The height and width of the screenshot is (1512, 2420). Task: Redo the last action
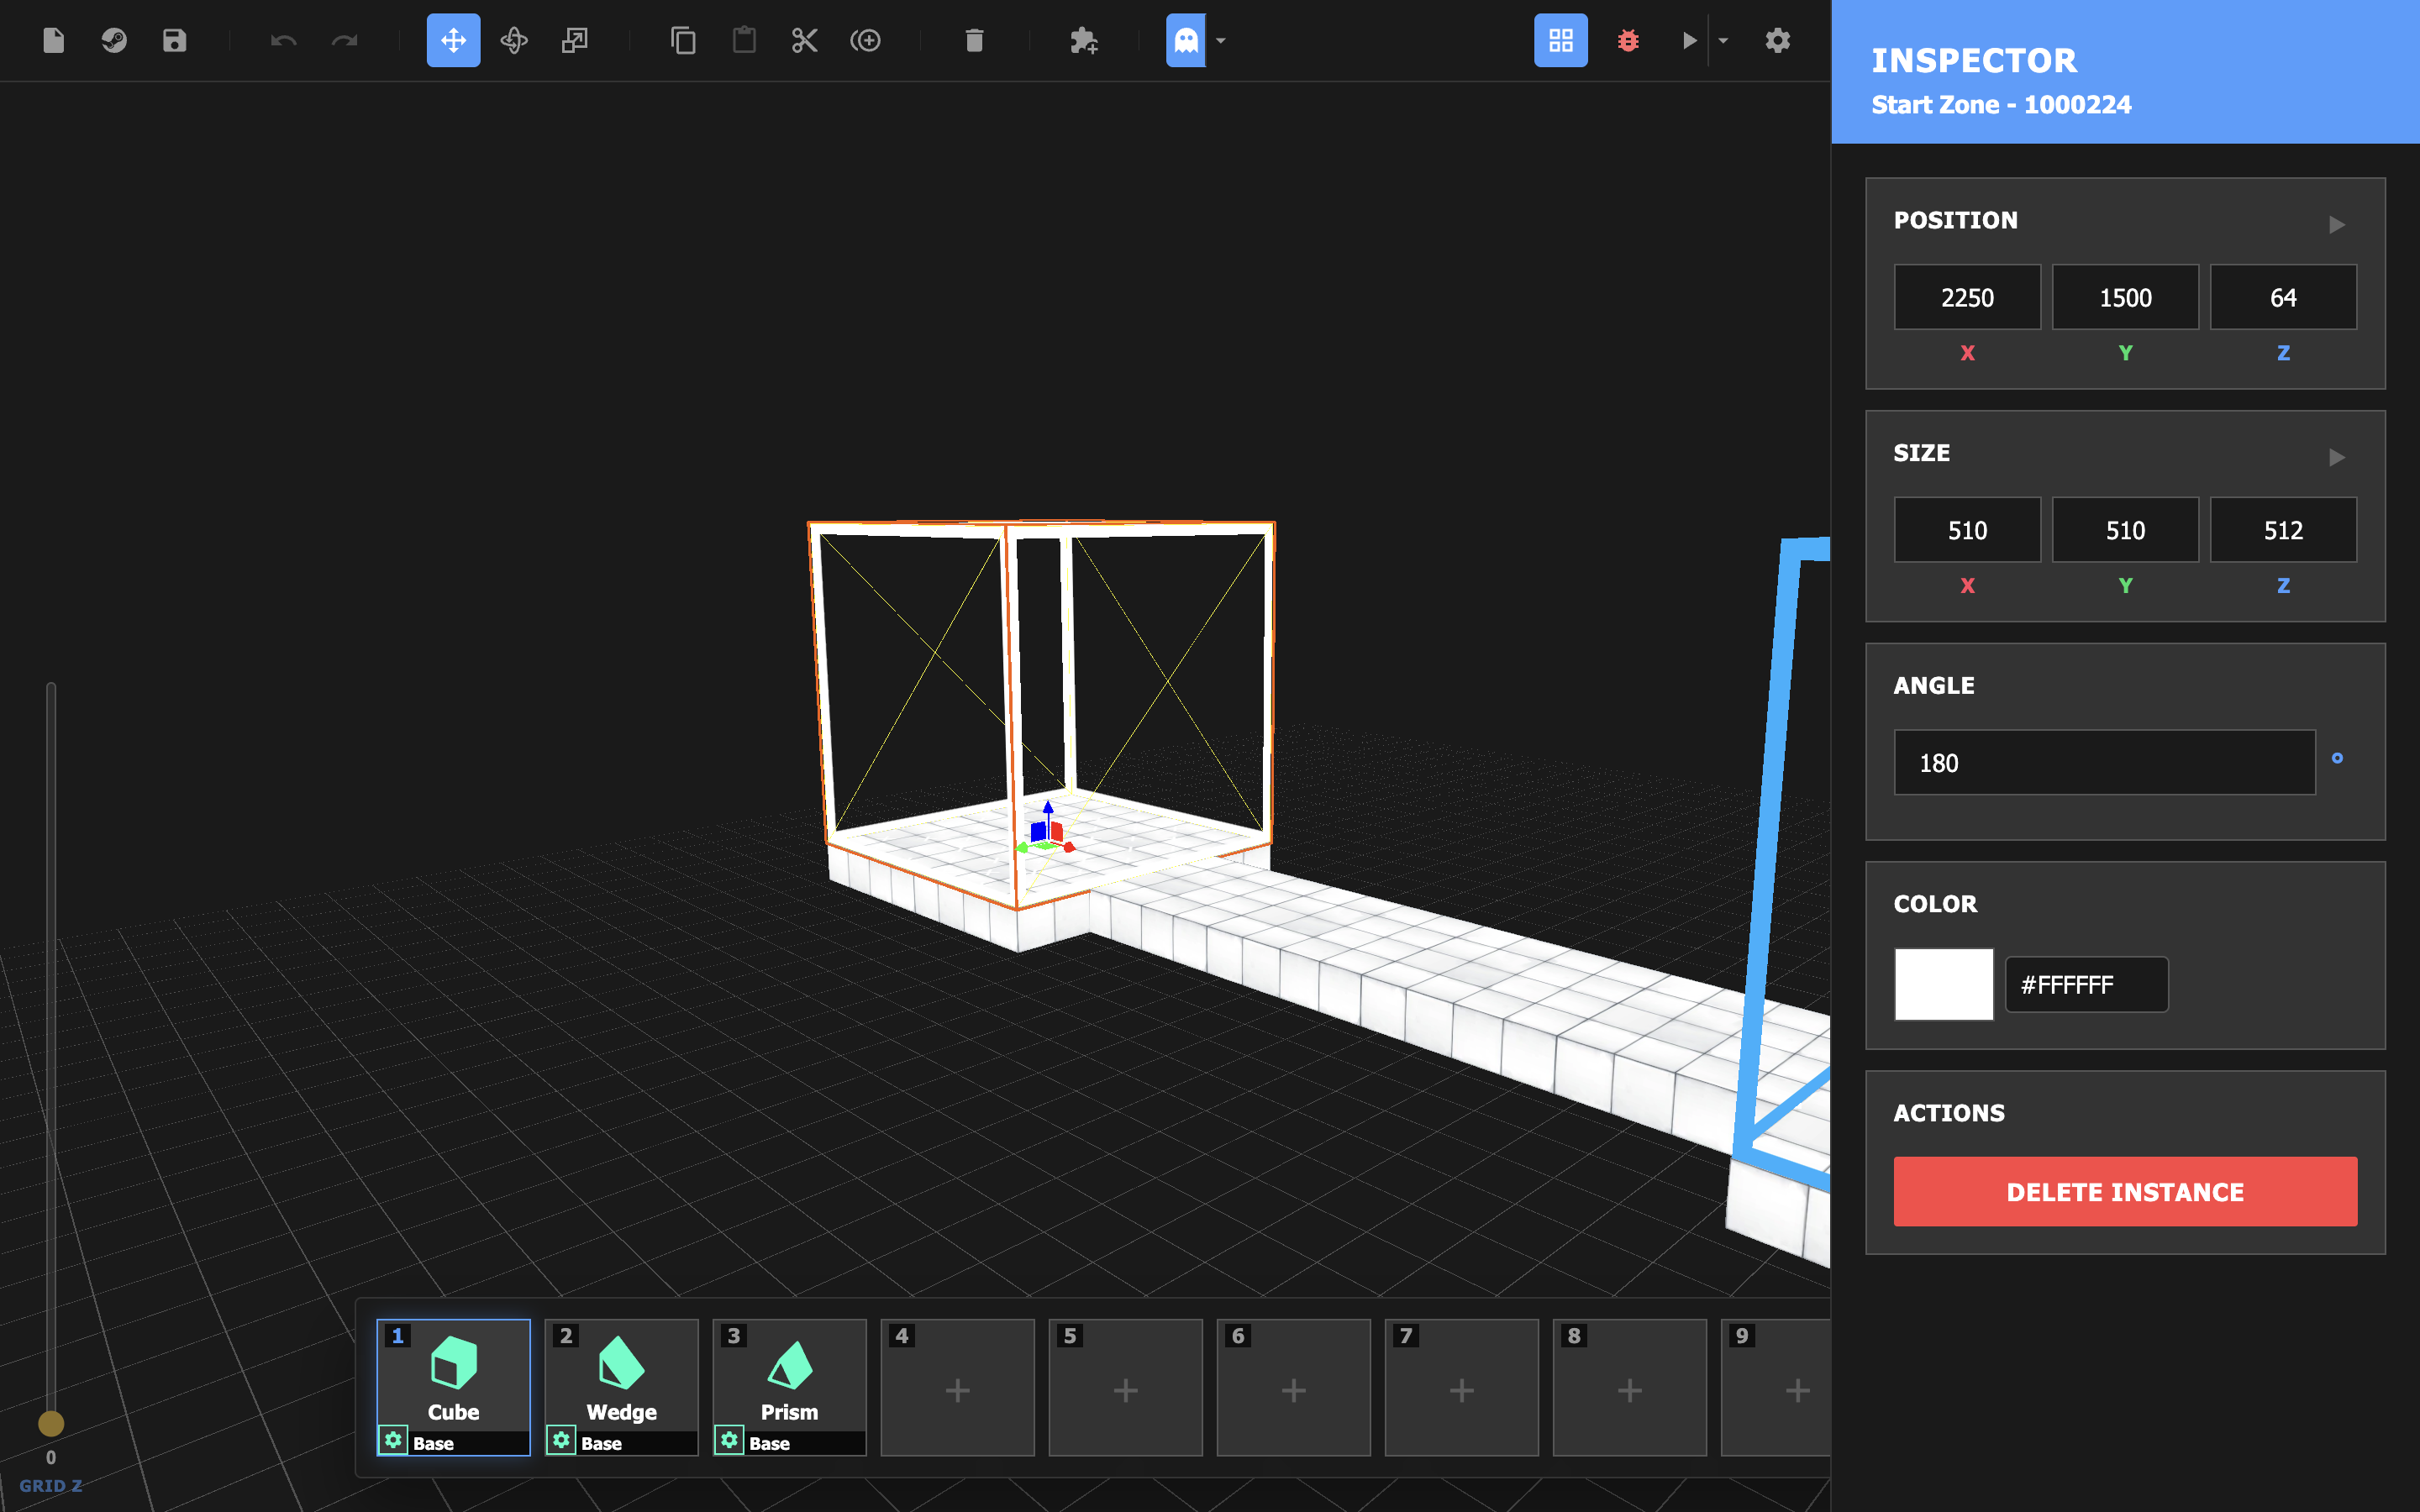tap(344, 40)
